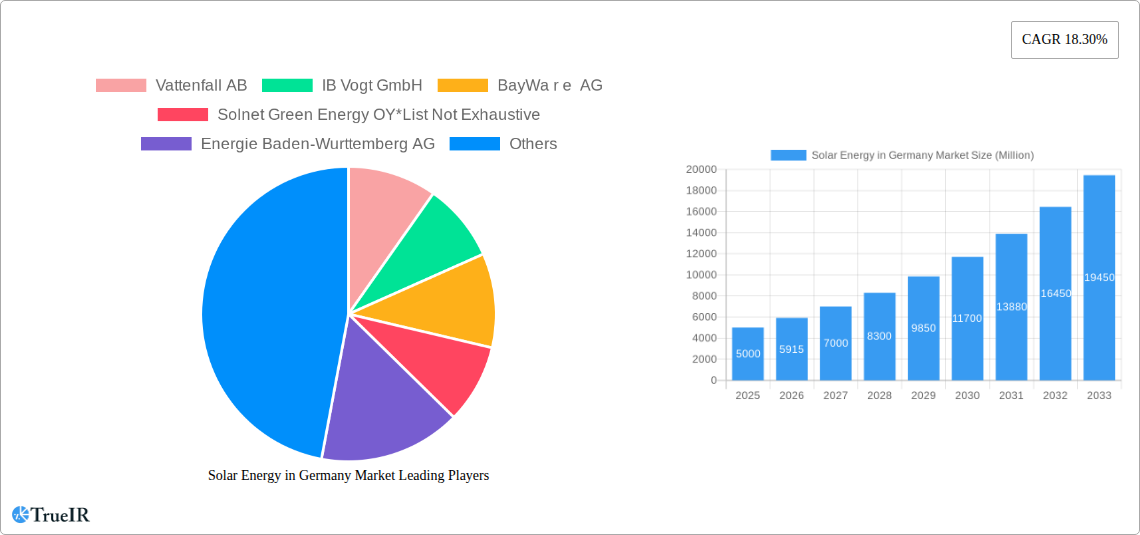Toggle Energie Baden-Wurttemberg AG legend swatch
The image size is (1140, 535).
click(166, 143)
